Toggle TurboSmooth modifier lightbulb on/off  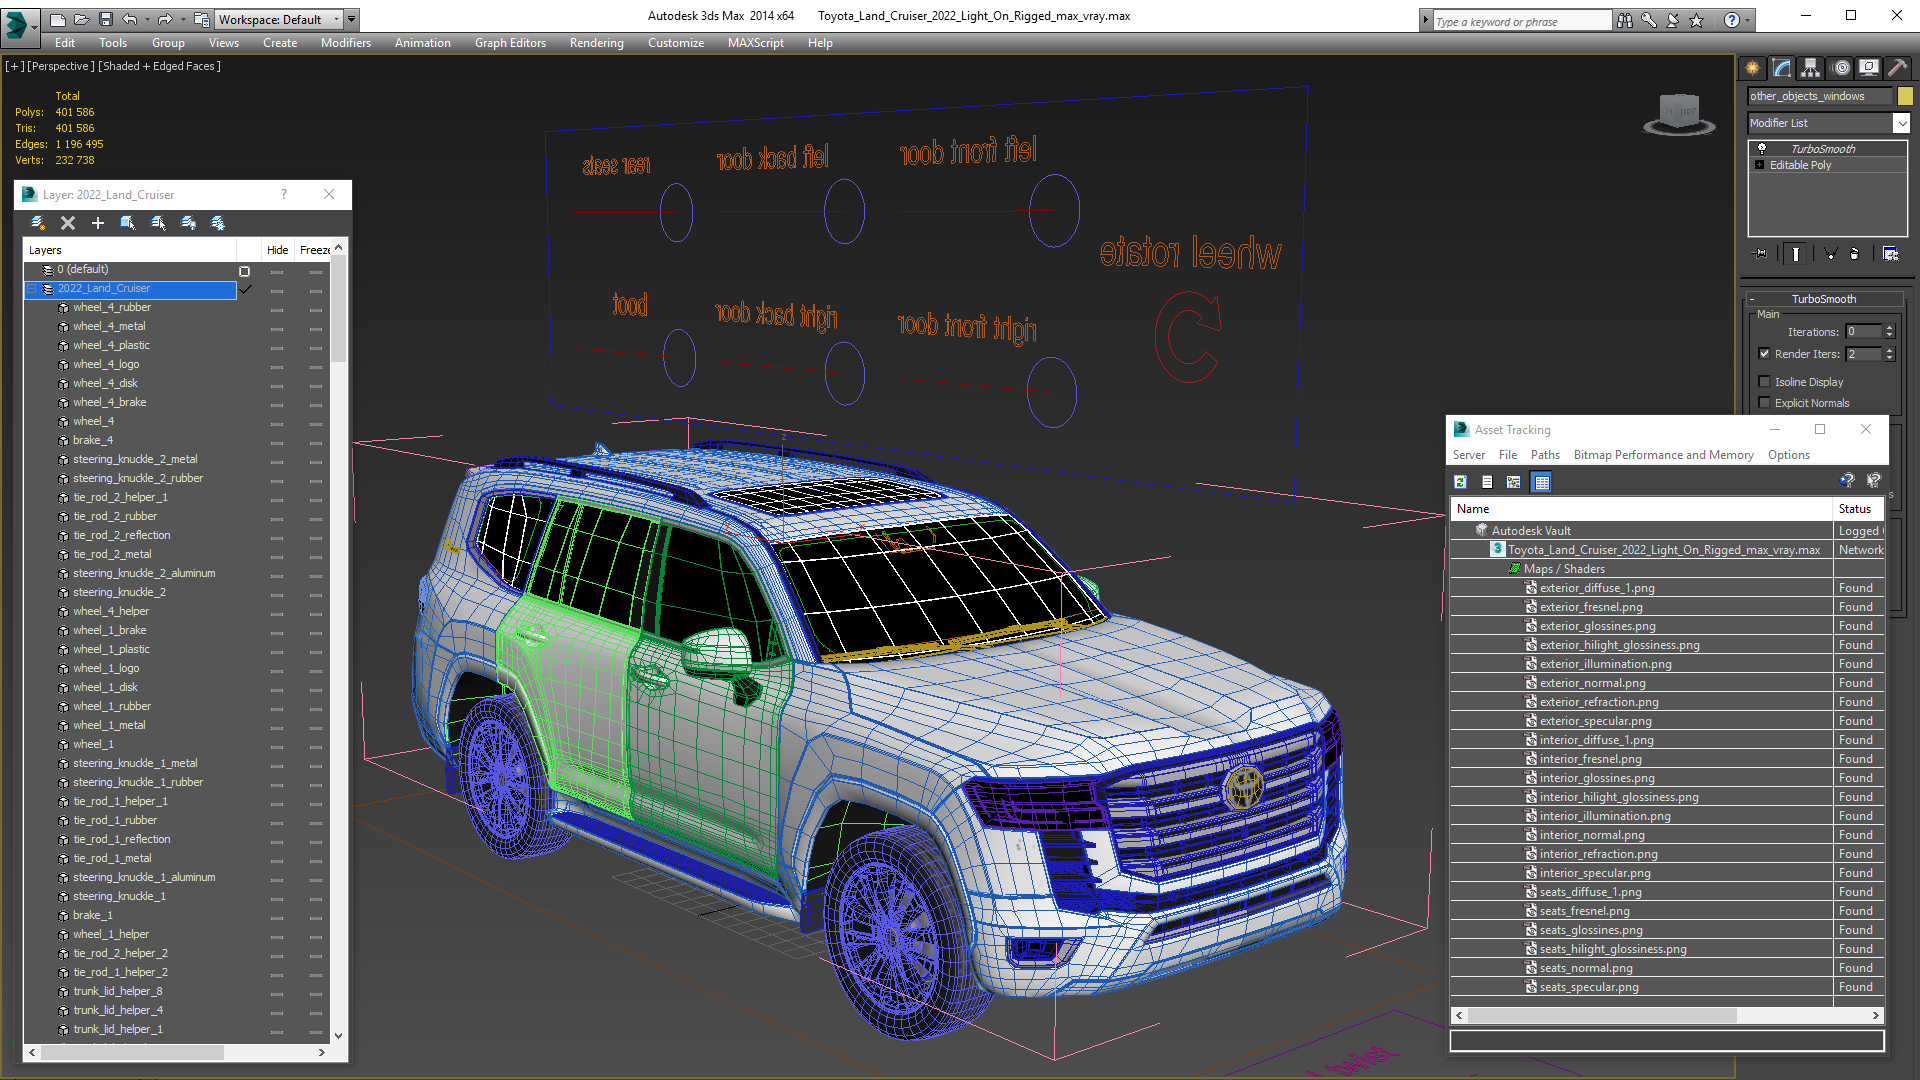tap(1762, 148)
